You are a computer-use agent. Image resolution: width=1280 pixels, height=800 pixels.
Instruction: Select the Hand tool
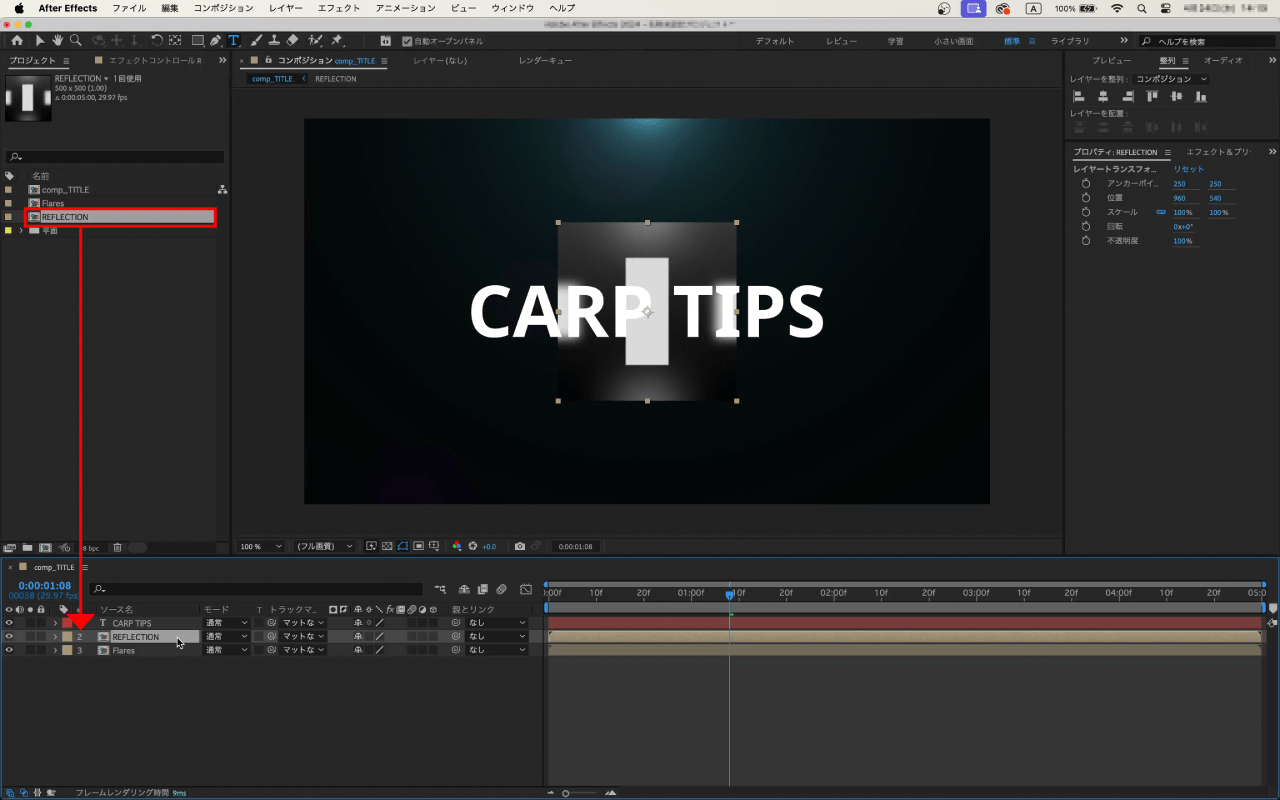point(58,41)
